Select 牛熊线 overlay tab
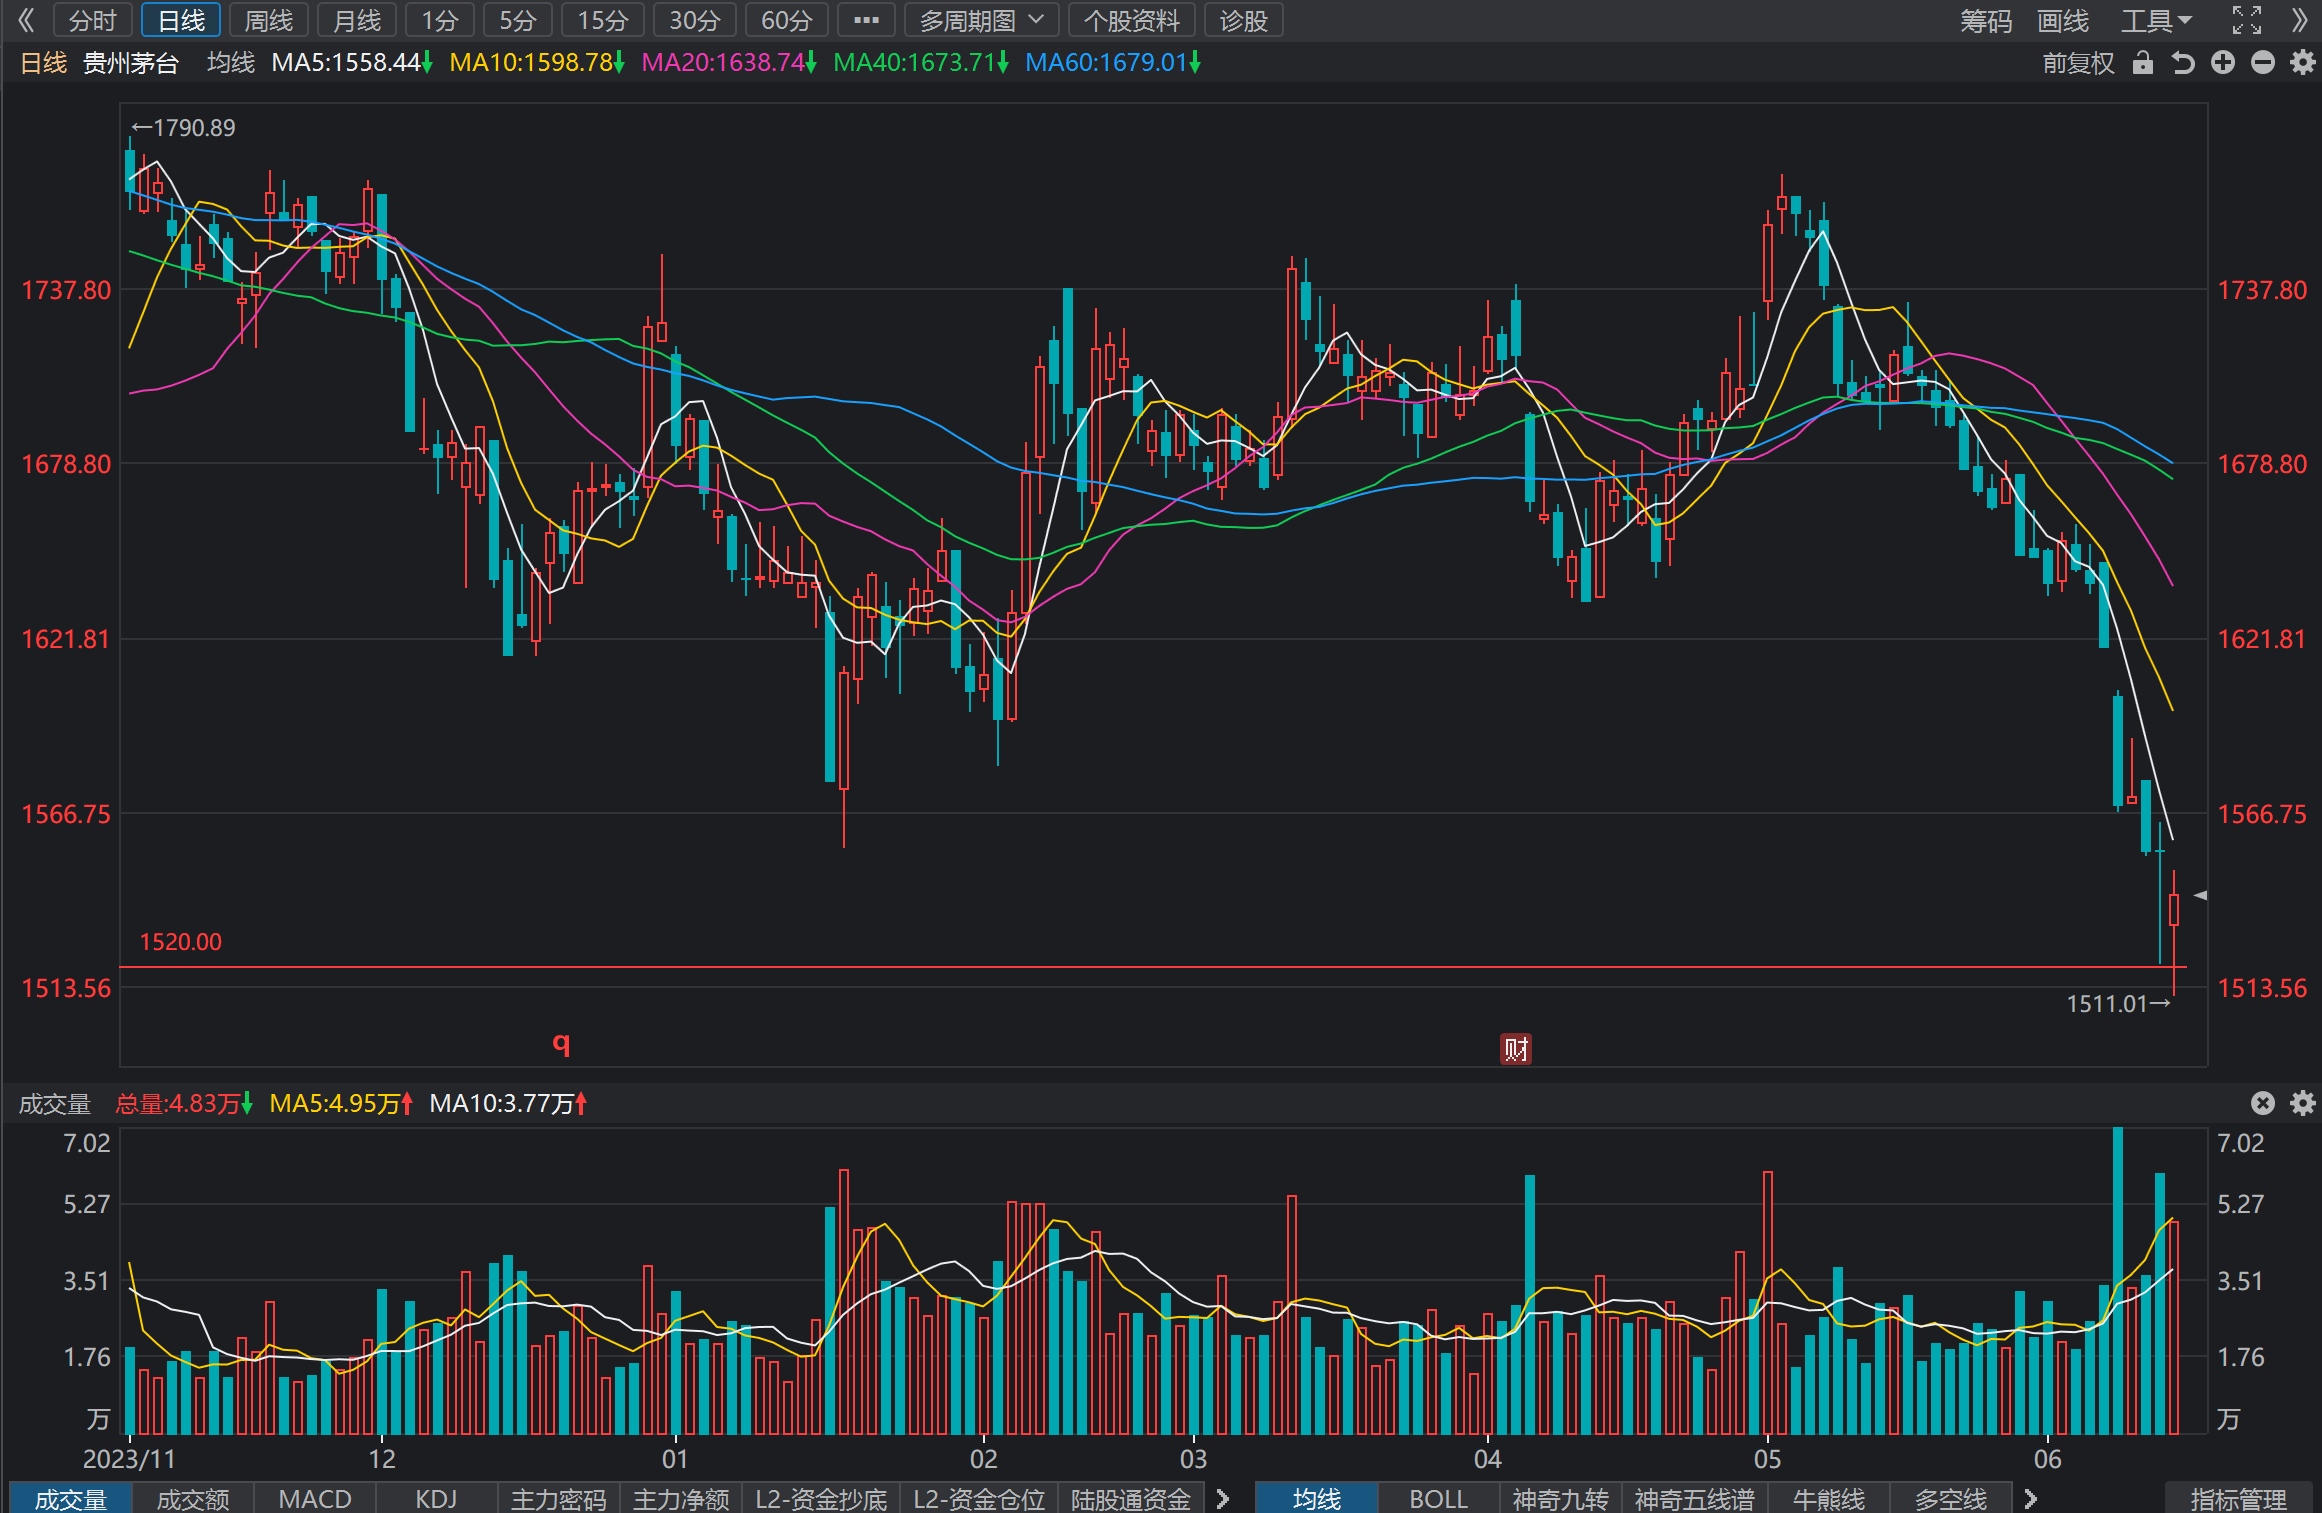Image resolution: width=2322 pixels, height=1513 pixels. coord(1829,1498)
